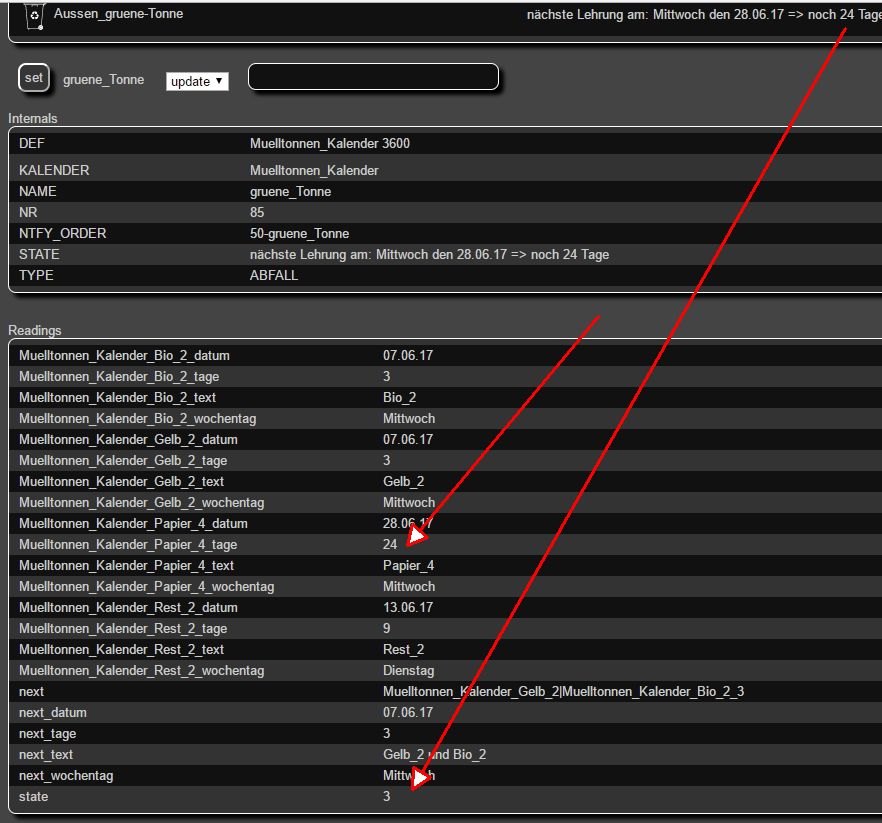882x823 pixels.
Task: Click the Internals section heading
Action: coord(33,119)
